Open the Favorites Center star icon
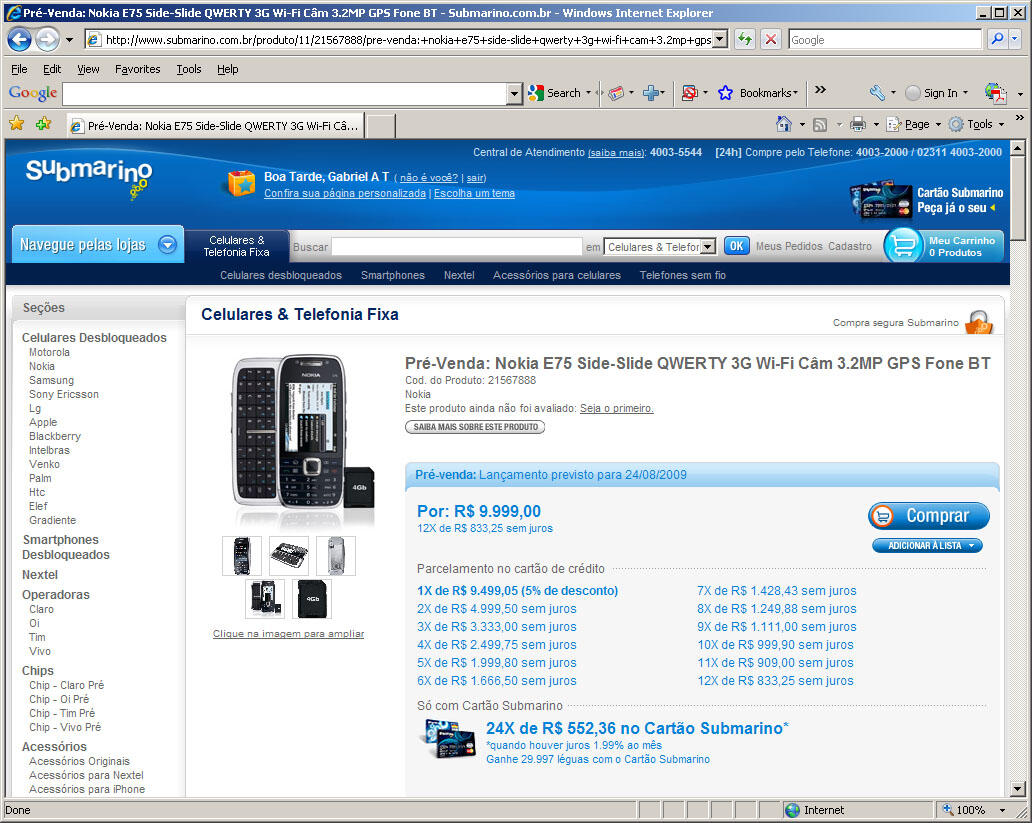 click(16, 124)
